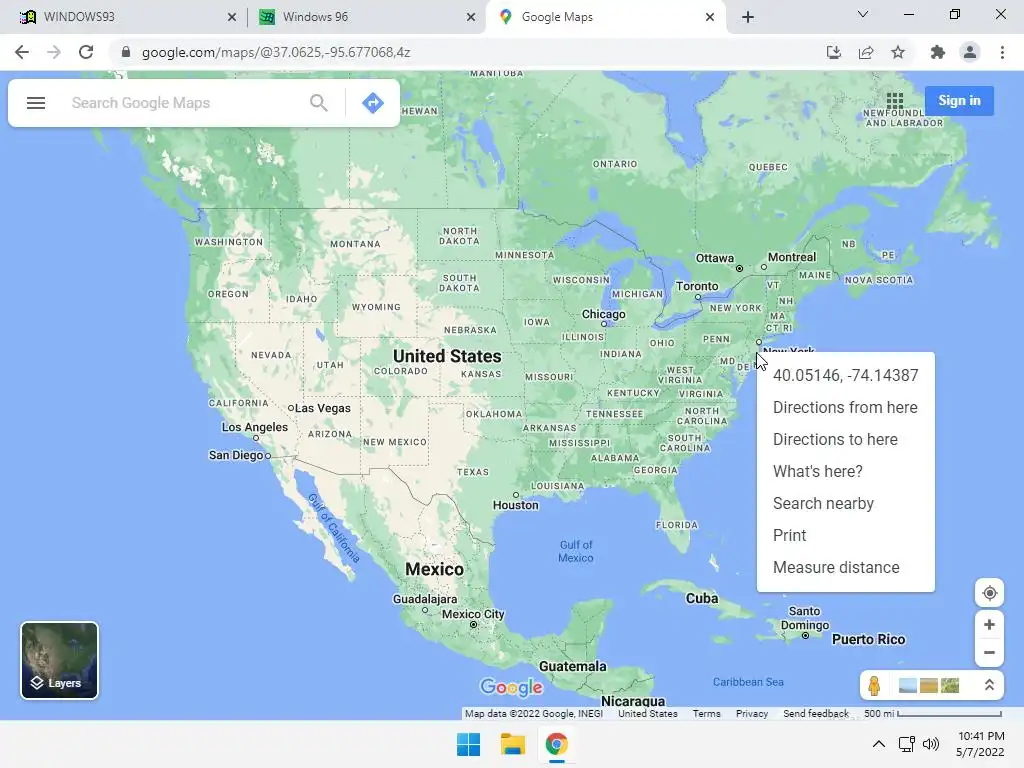Open the Extensions puzzle icon
This screenshot has width=1024, height=768.
coord(938,52)
